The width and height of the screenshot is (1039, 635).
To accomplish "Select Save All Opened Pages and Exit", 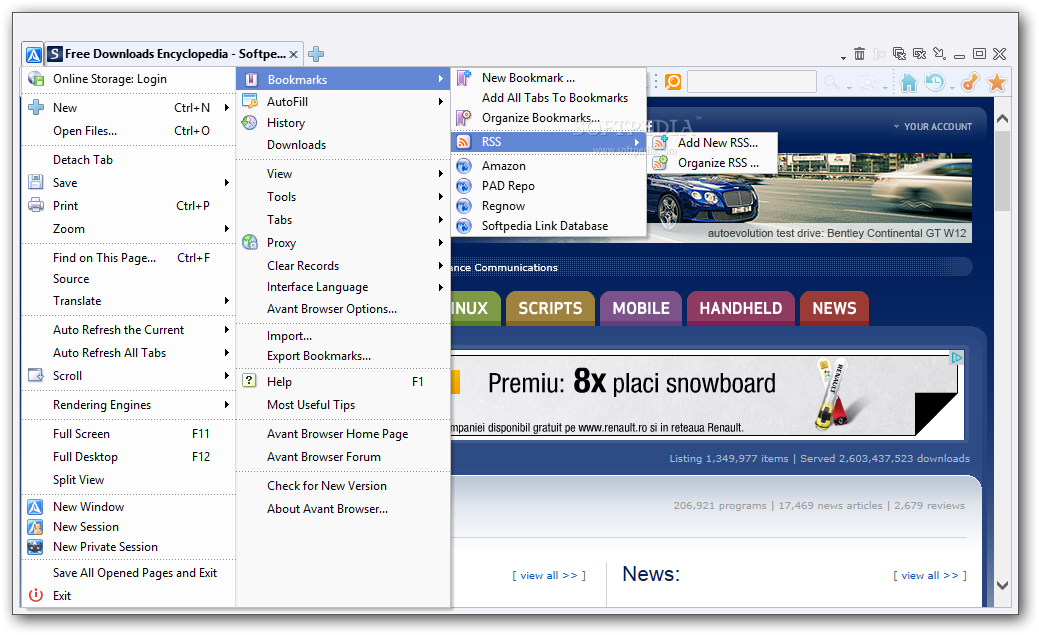I will [129, 573].
